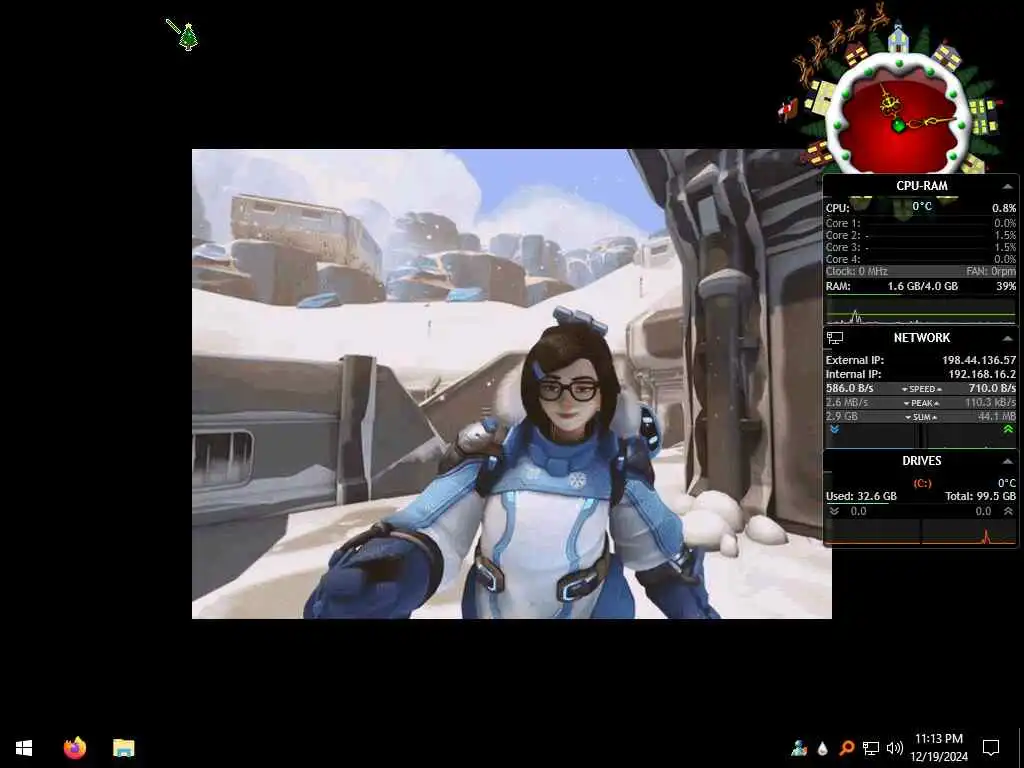Screen dimensions: 1024x768
Task: Click the 'Core 4:' row
Action: [x=921, y=259]
